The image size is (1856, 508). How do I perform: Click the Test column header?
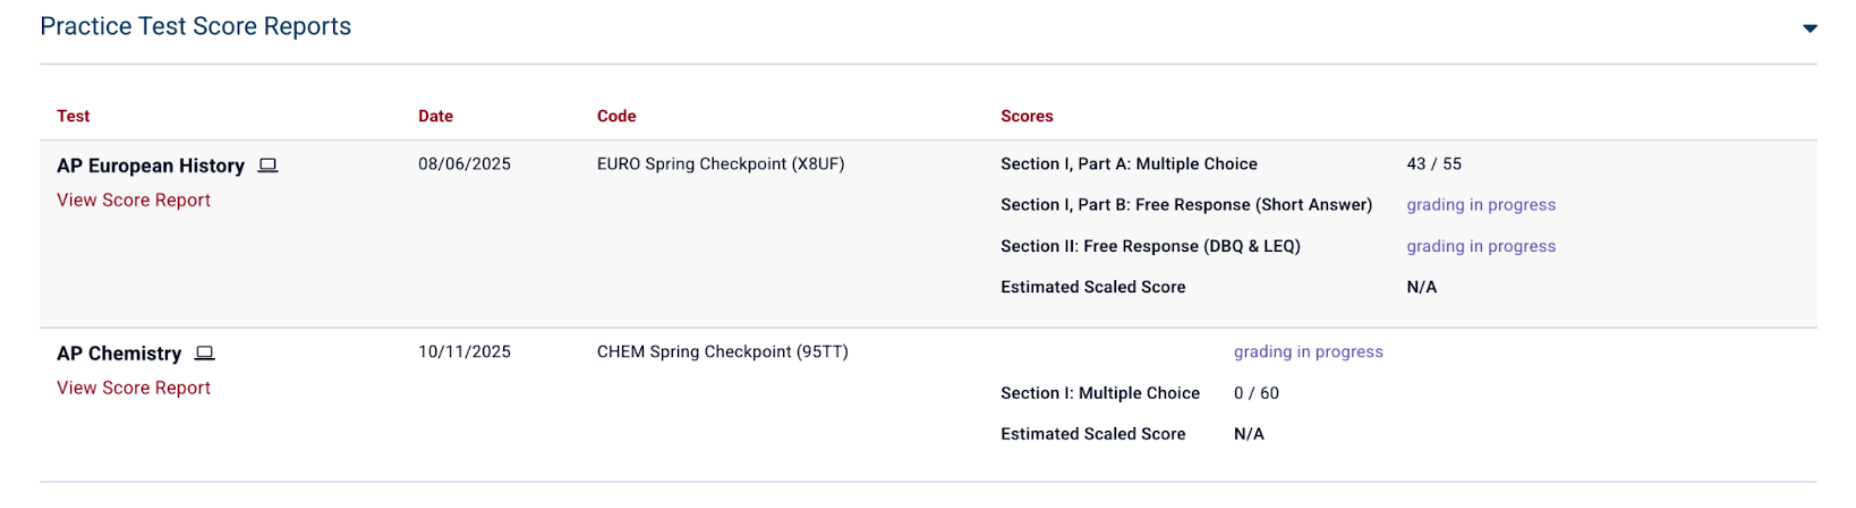click(73, 116)
